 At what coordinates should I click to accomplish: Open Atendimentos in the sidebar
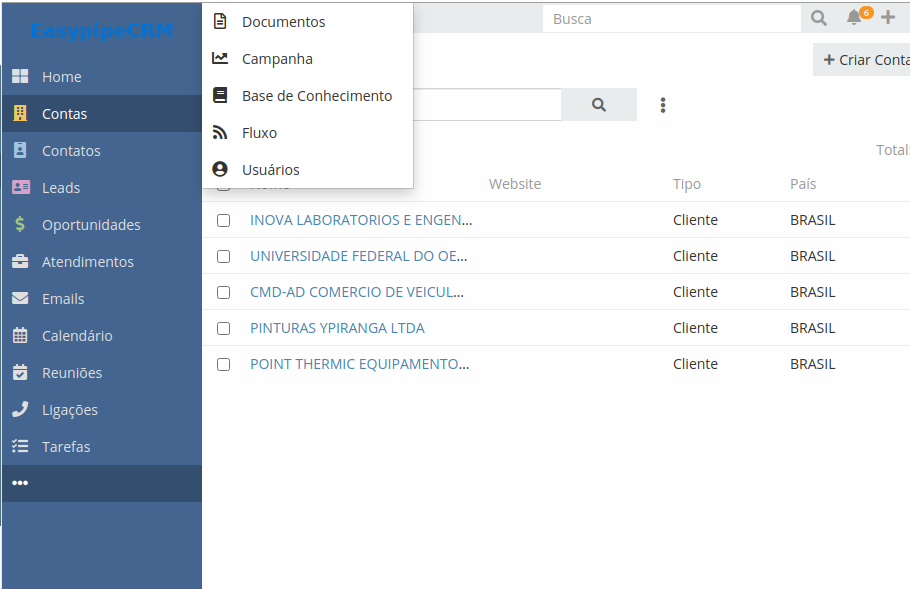point(102,262)
